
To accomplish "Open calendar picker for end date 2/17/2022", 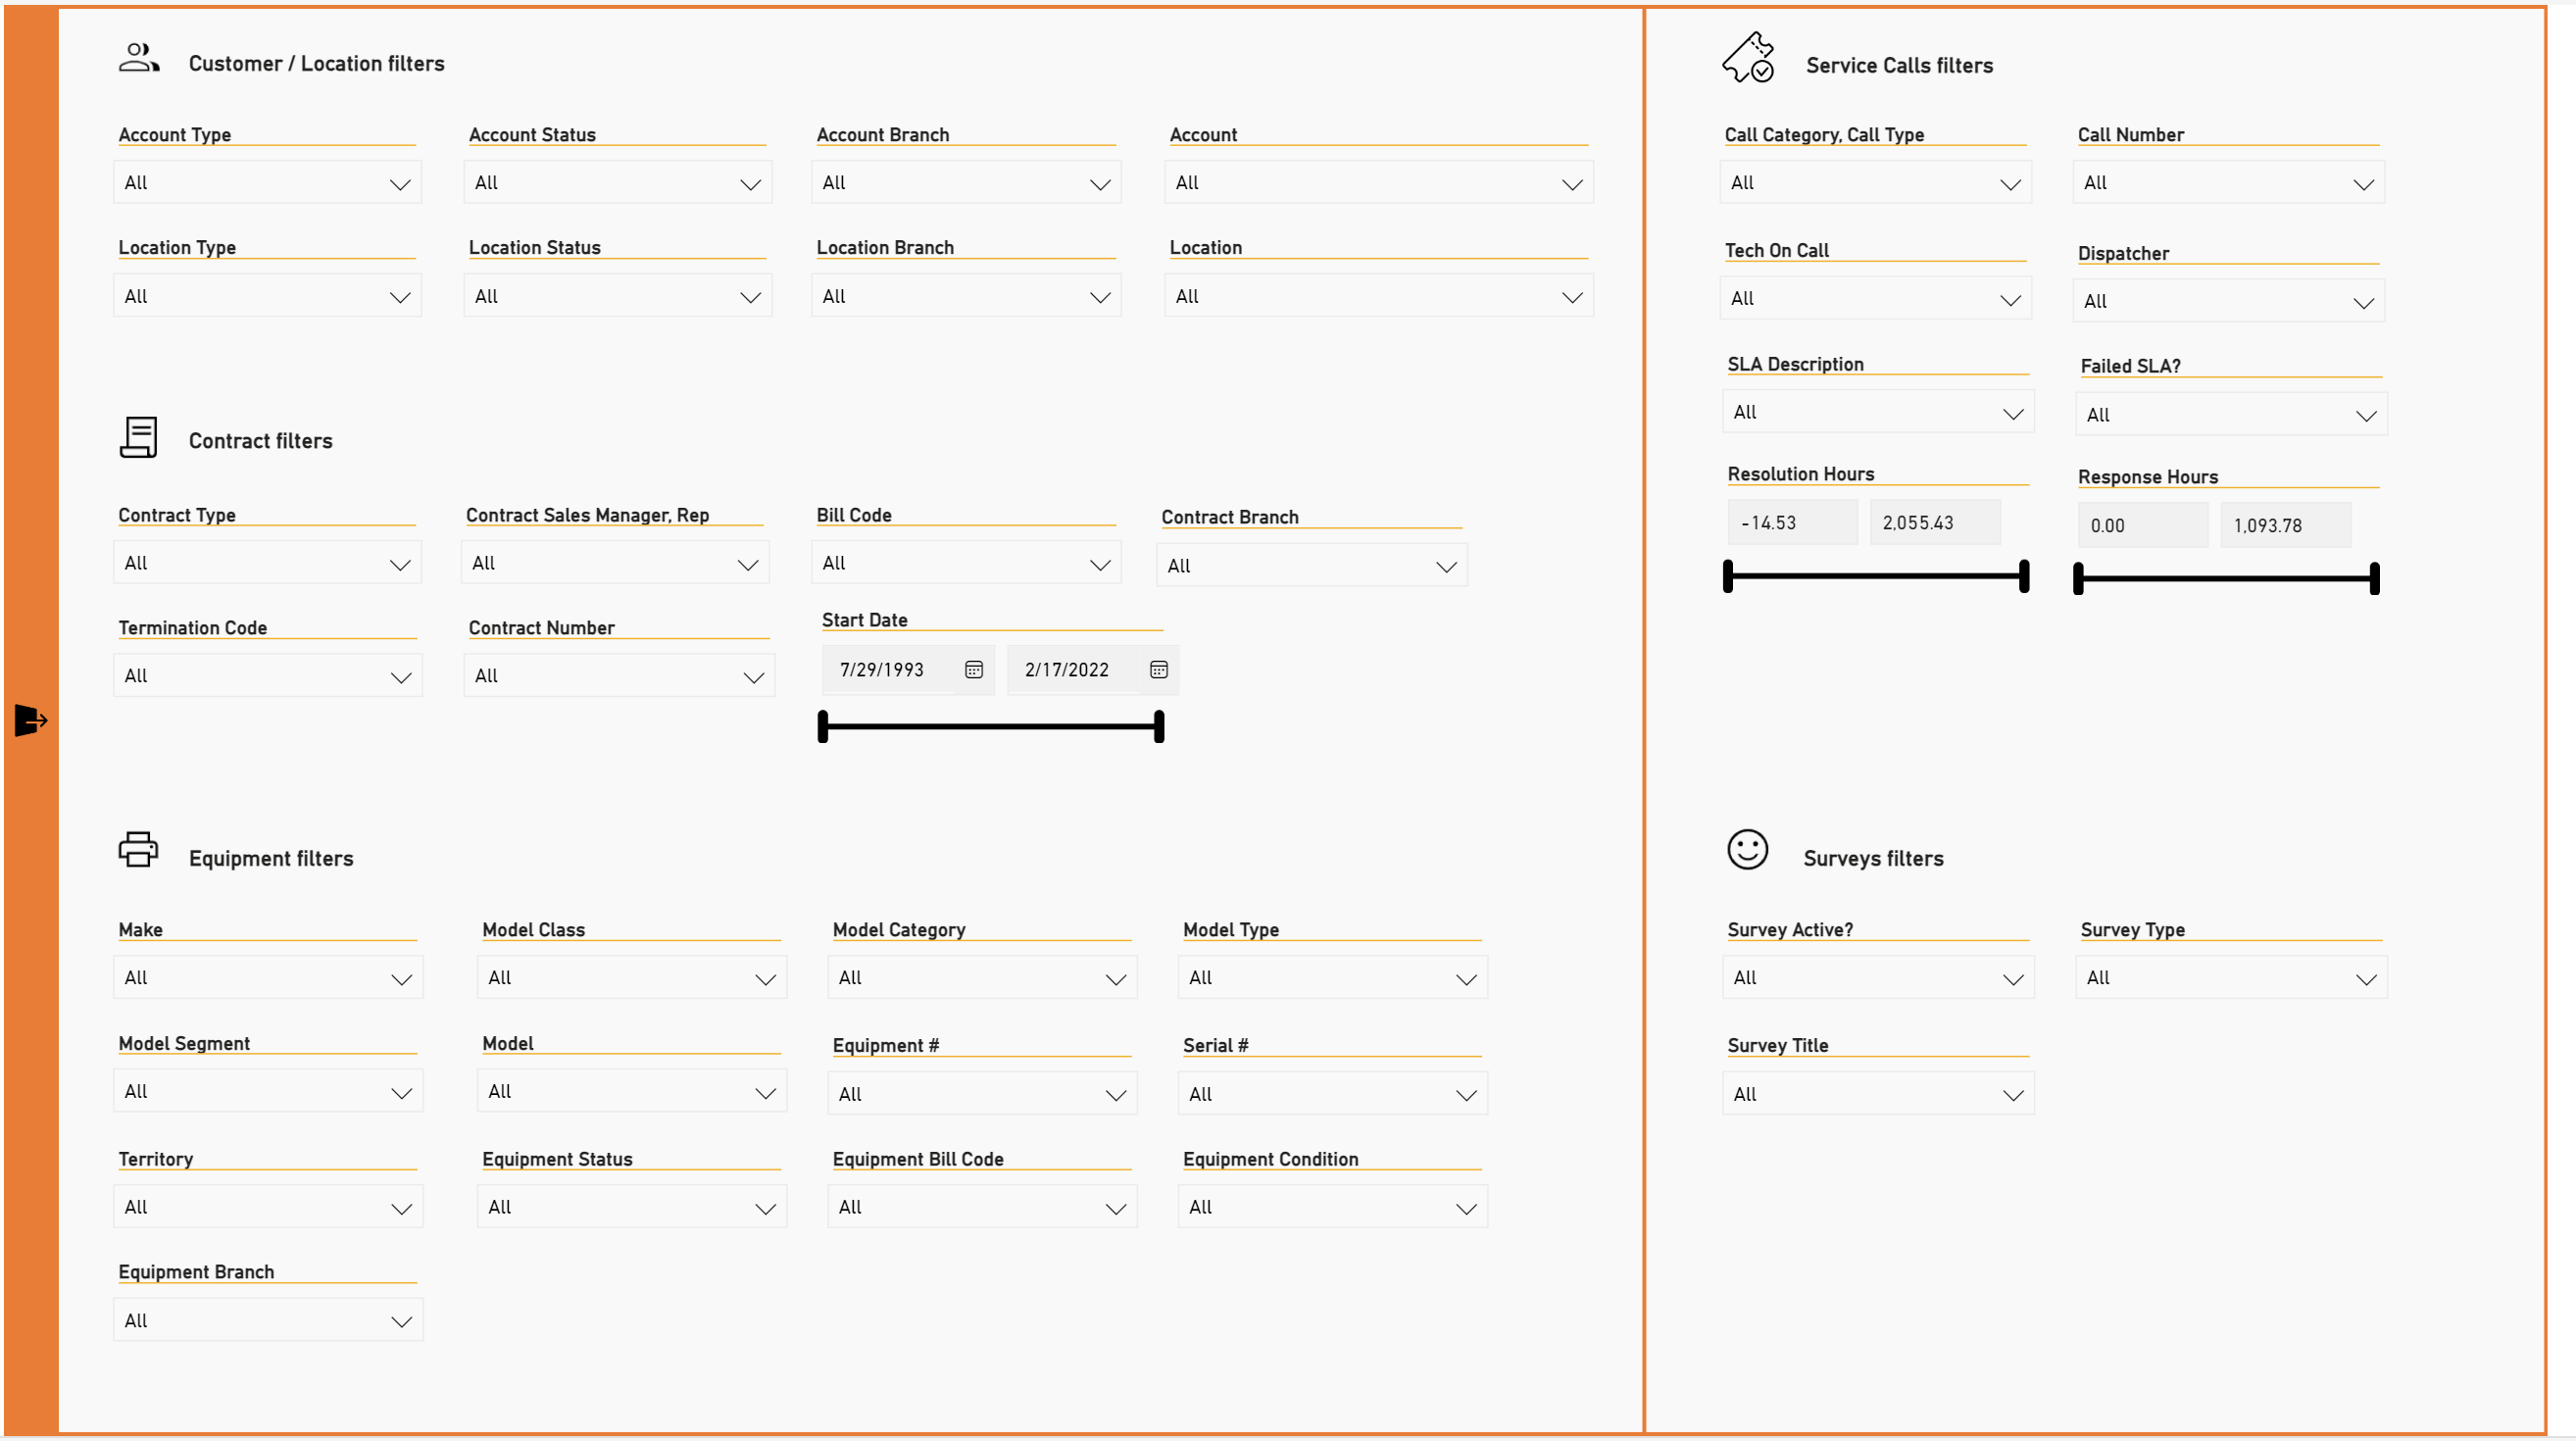I will tap(1159, 670).
